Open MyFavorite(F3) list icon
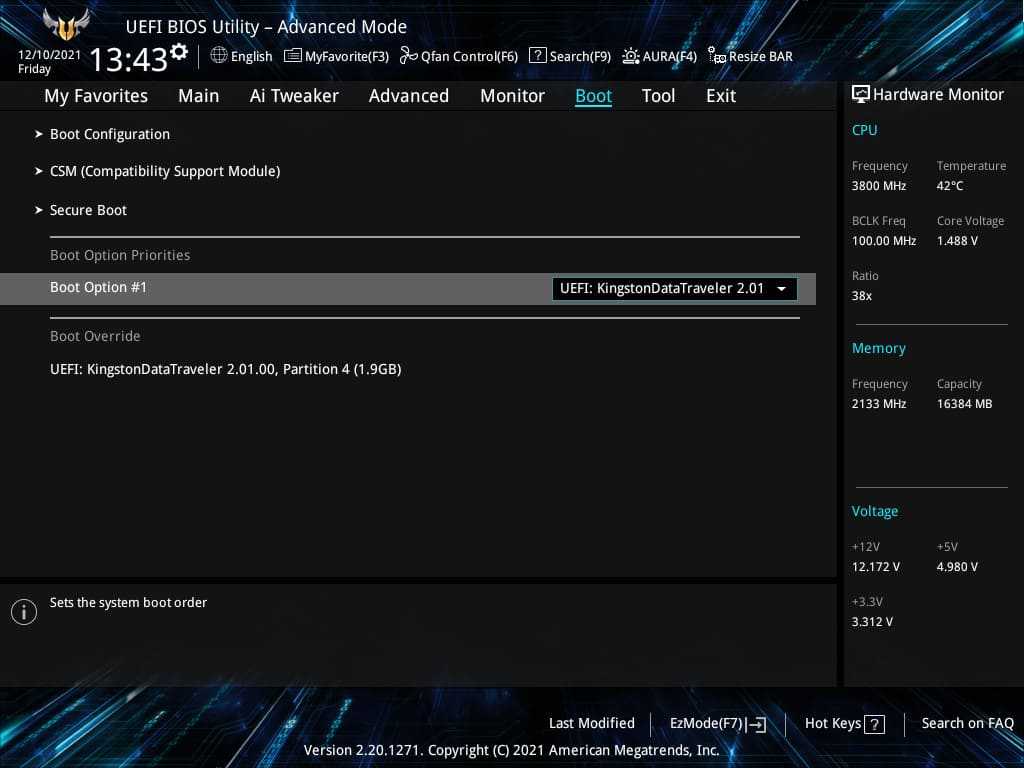1024x768 pixels. point(293,56)
